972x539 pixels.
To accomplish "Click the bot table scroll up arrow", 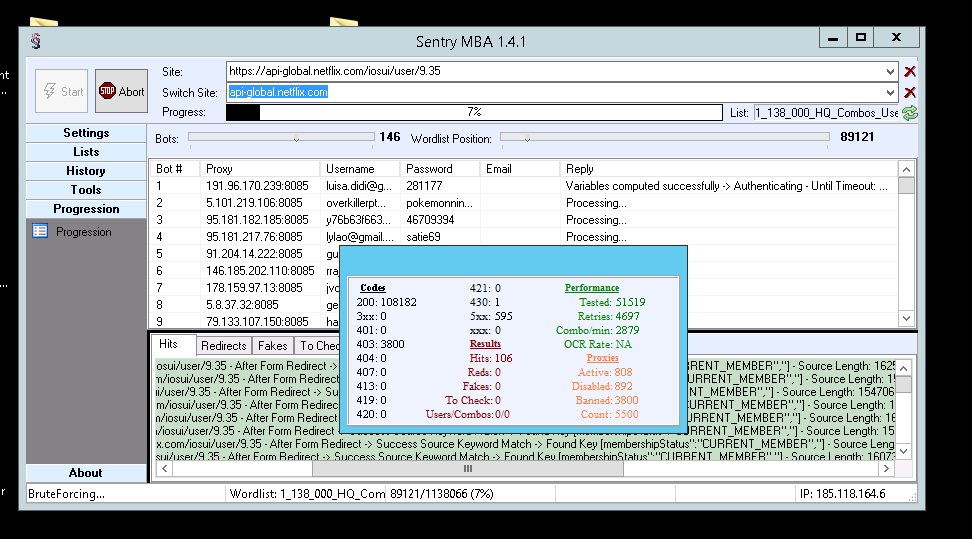I will coord(906,169).
